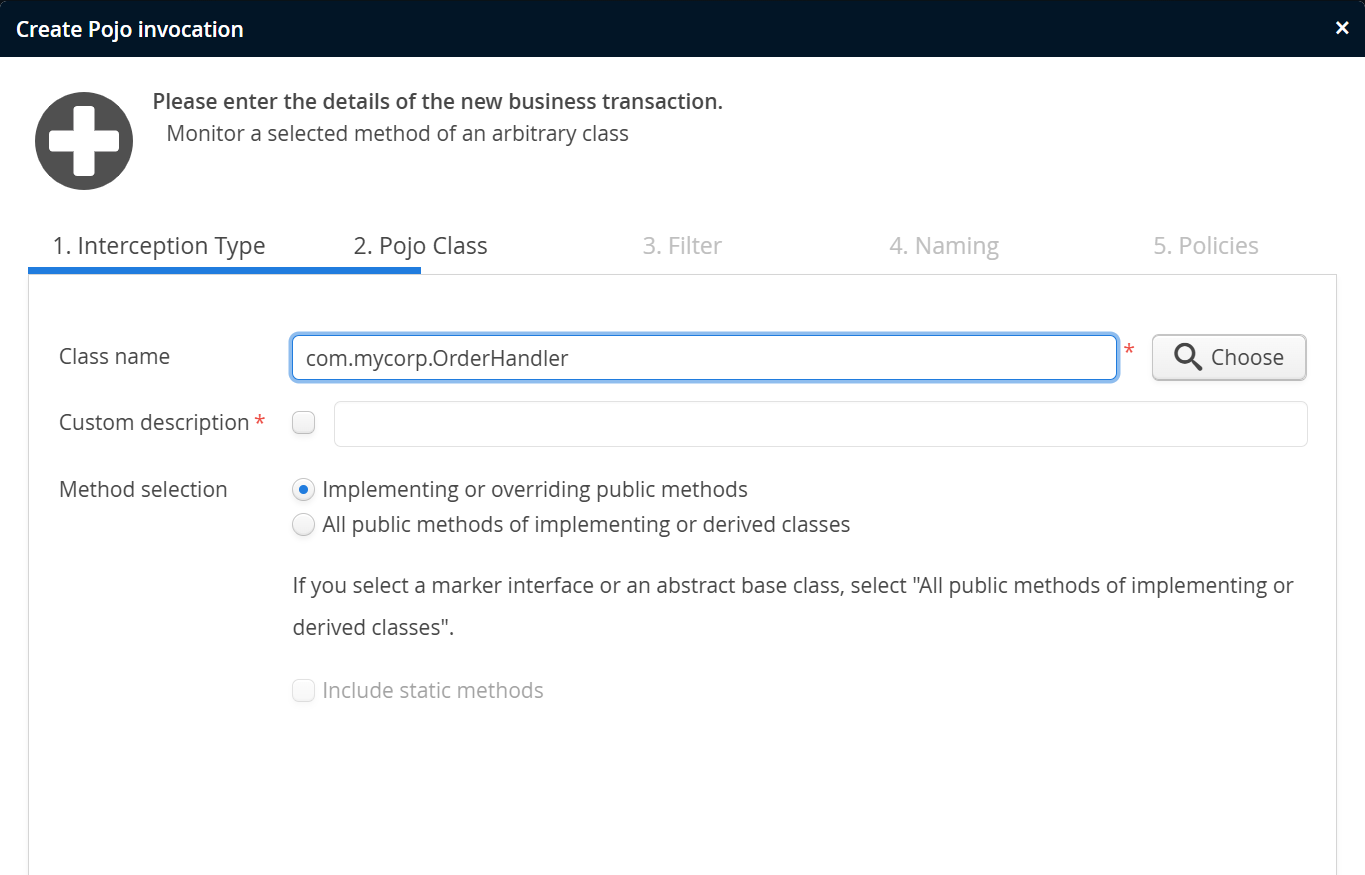
Task: Close the Create Pojo invocation dialog
Action: click(1342, 28)
